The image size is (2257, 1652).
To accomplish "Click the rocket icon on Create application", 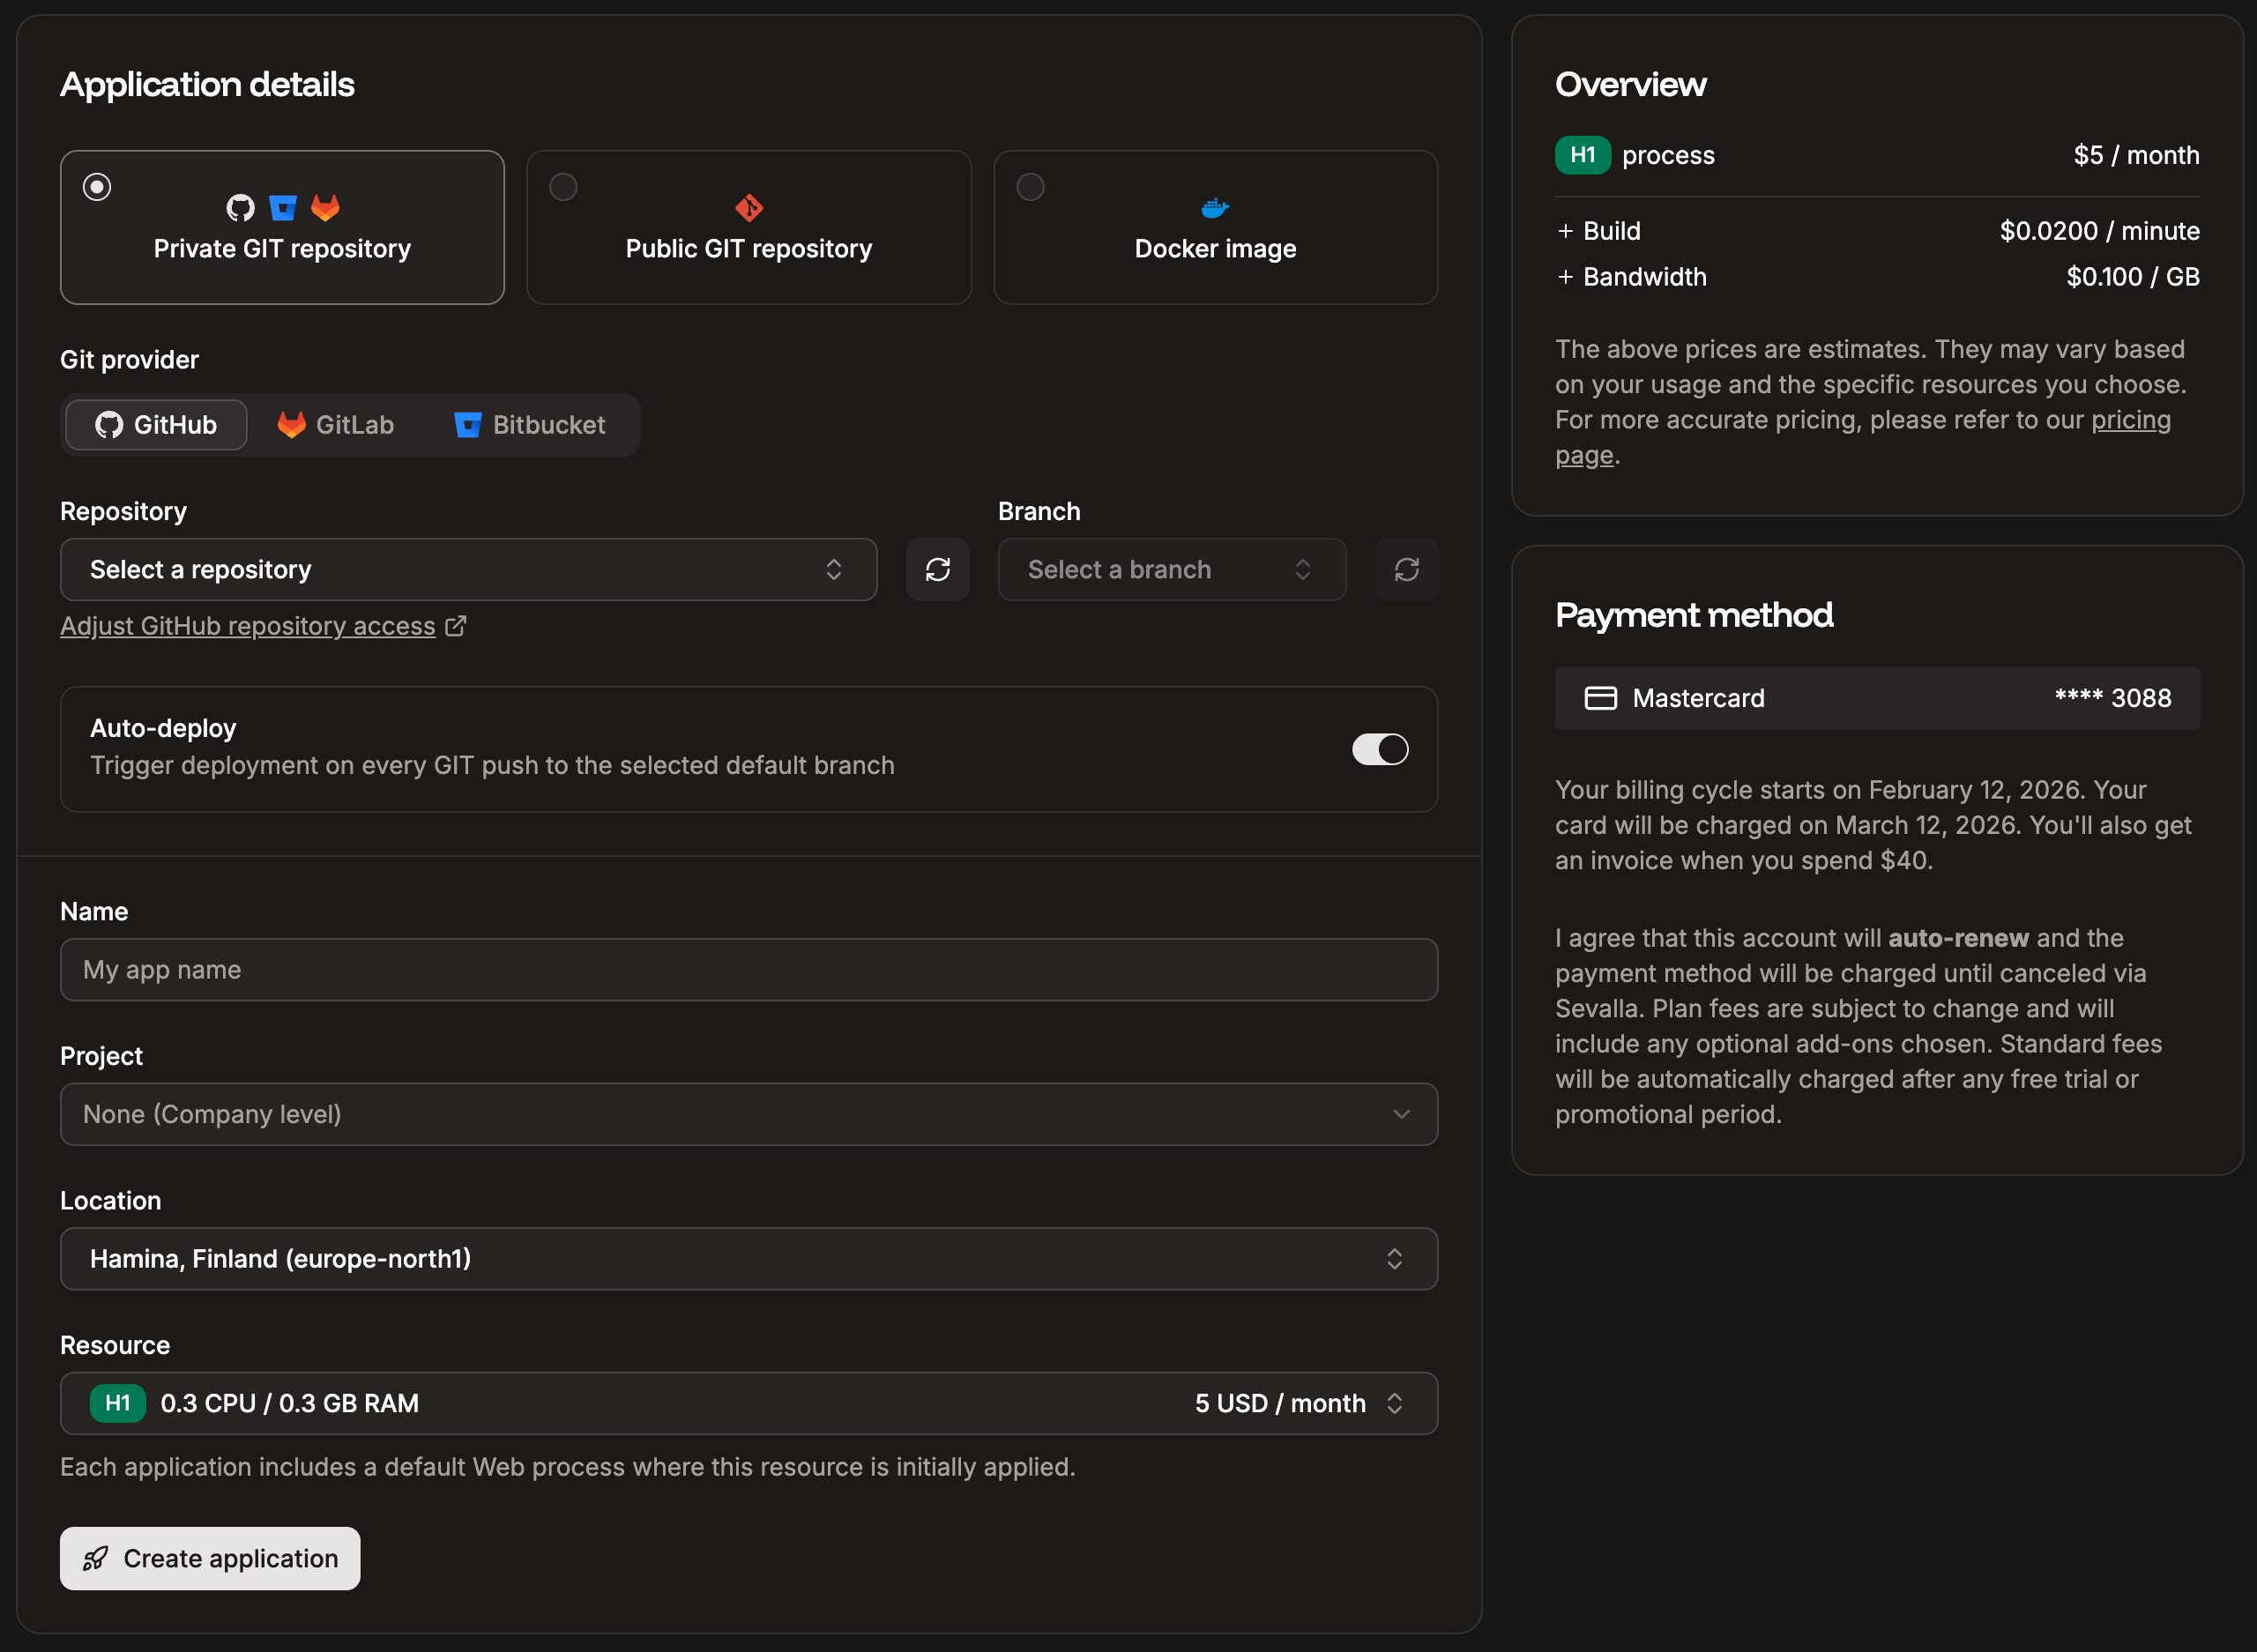I will point(96,1558).
